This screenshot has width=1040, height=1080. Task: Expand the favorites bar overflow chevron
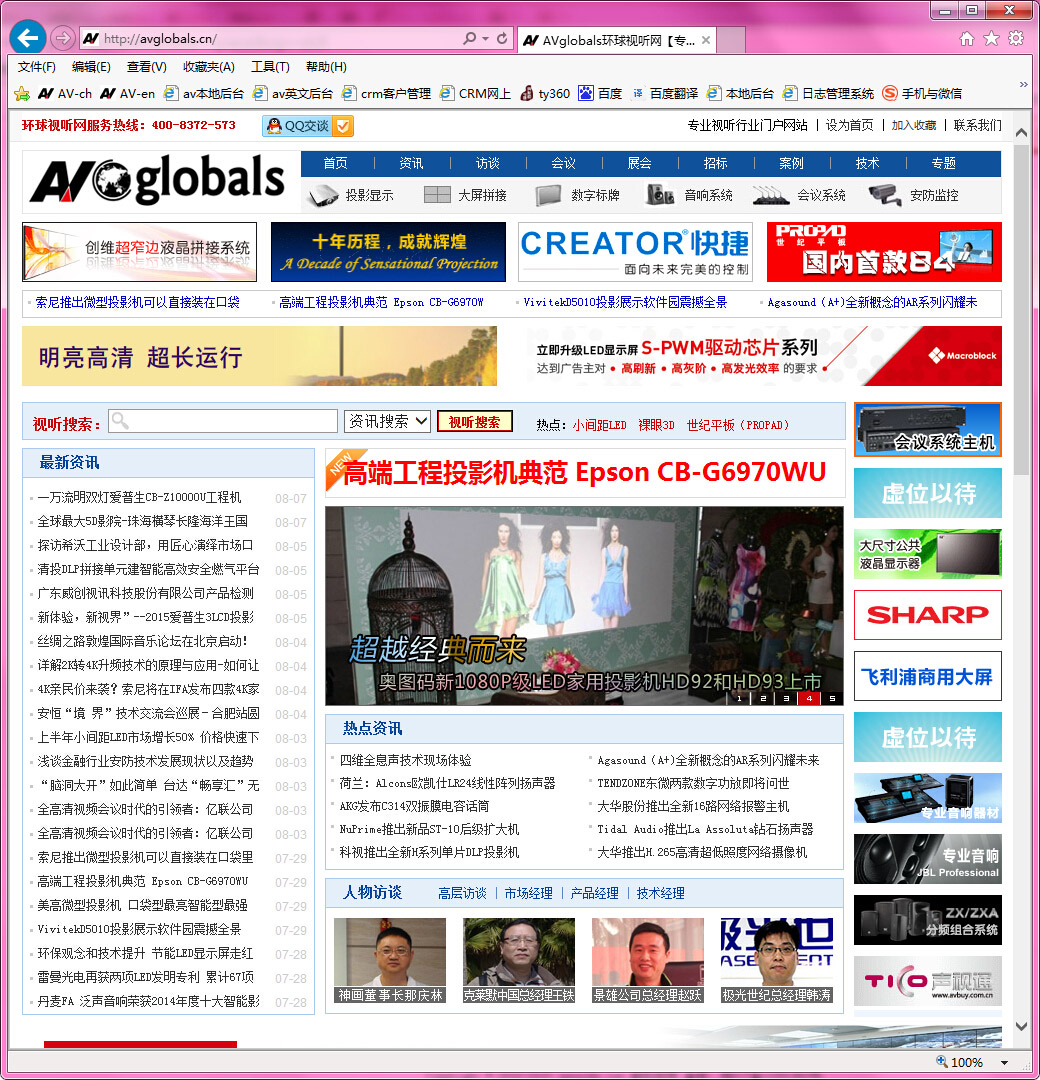click(x=1023, y=85)
